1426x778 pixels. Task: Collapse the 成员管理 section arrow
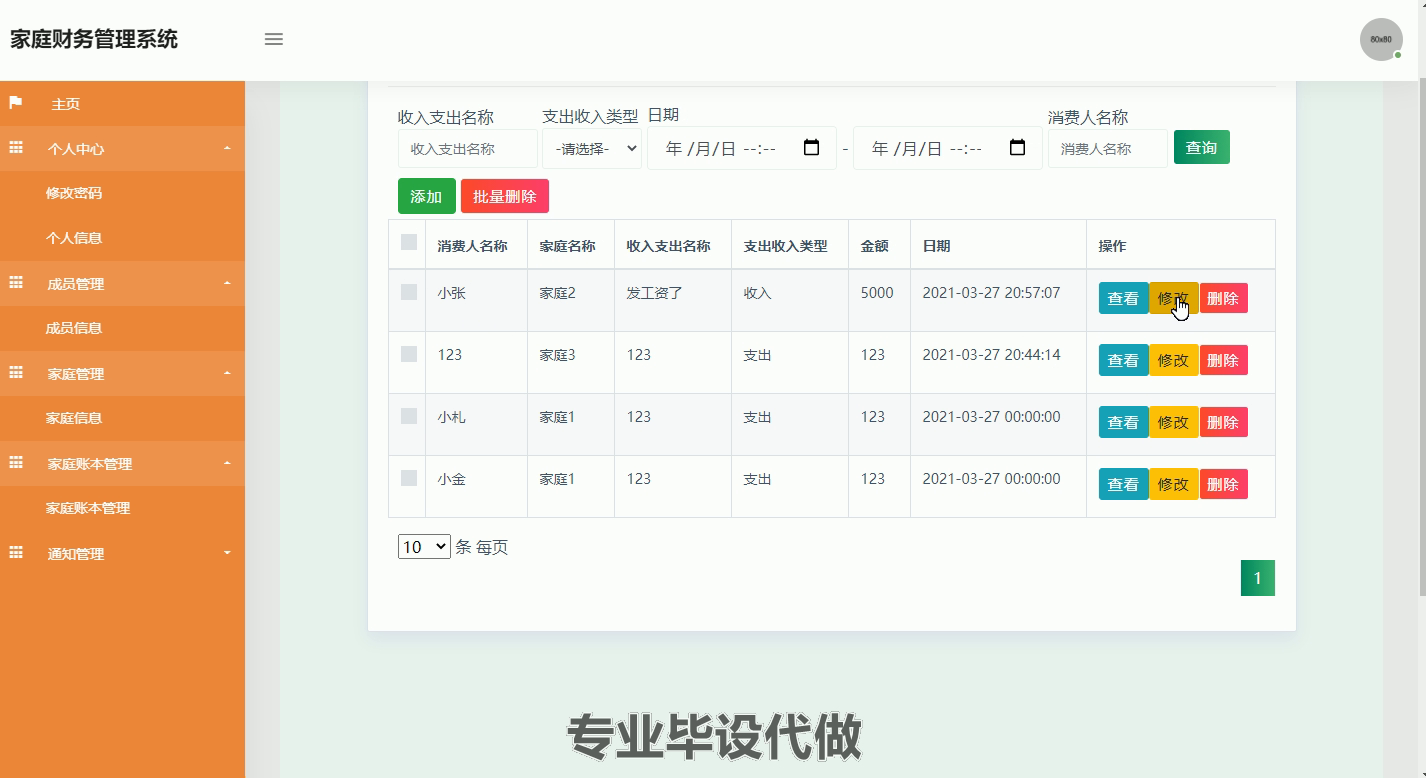coord(227,283)
